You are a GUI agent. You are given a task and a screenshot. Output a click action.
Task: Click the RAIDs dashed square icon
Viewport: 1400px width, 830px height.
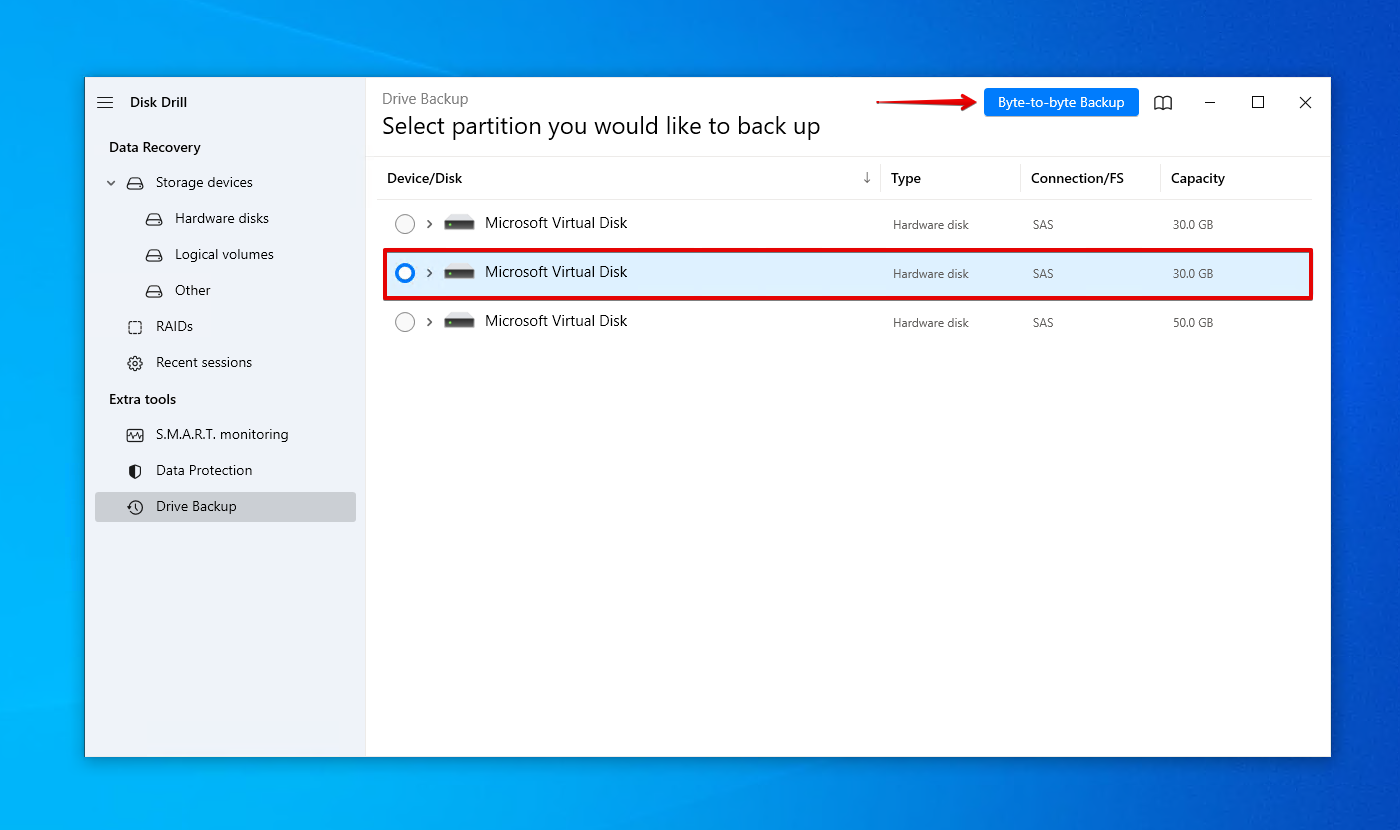click(x=135, y=327)
